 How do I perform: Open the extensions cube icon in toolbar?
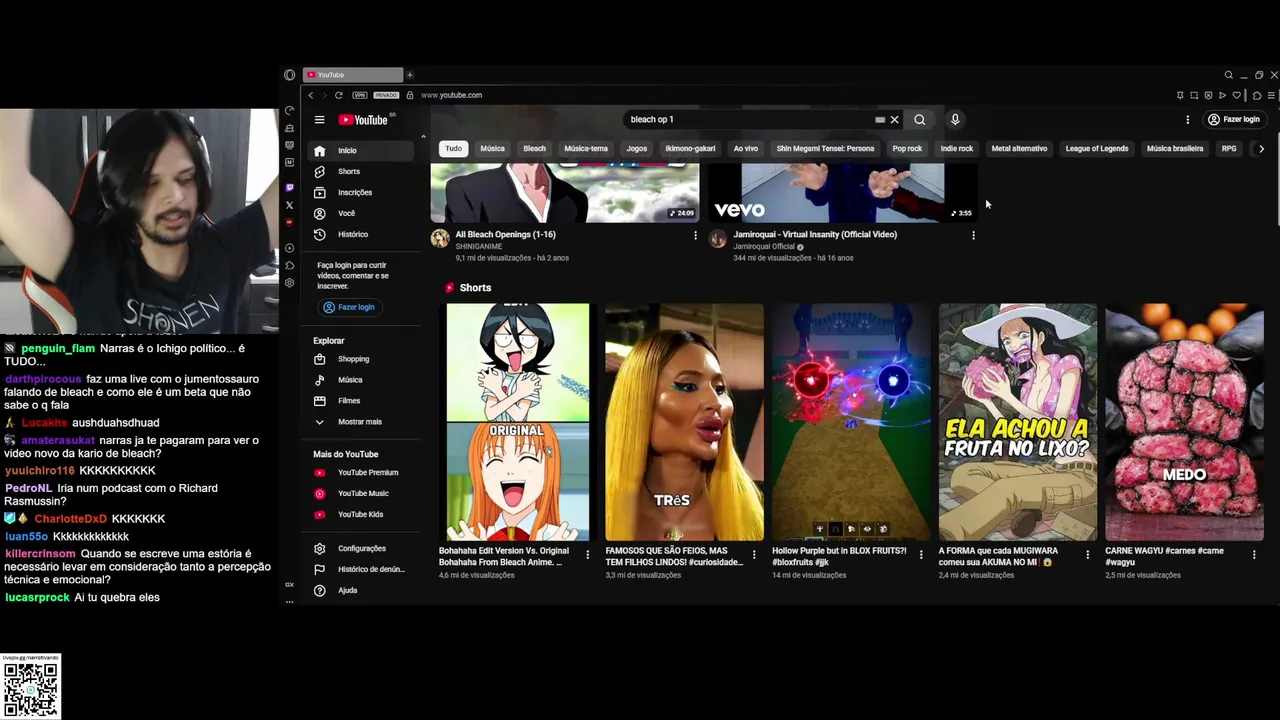pos(1257,95)
